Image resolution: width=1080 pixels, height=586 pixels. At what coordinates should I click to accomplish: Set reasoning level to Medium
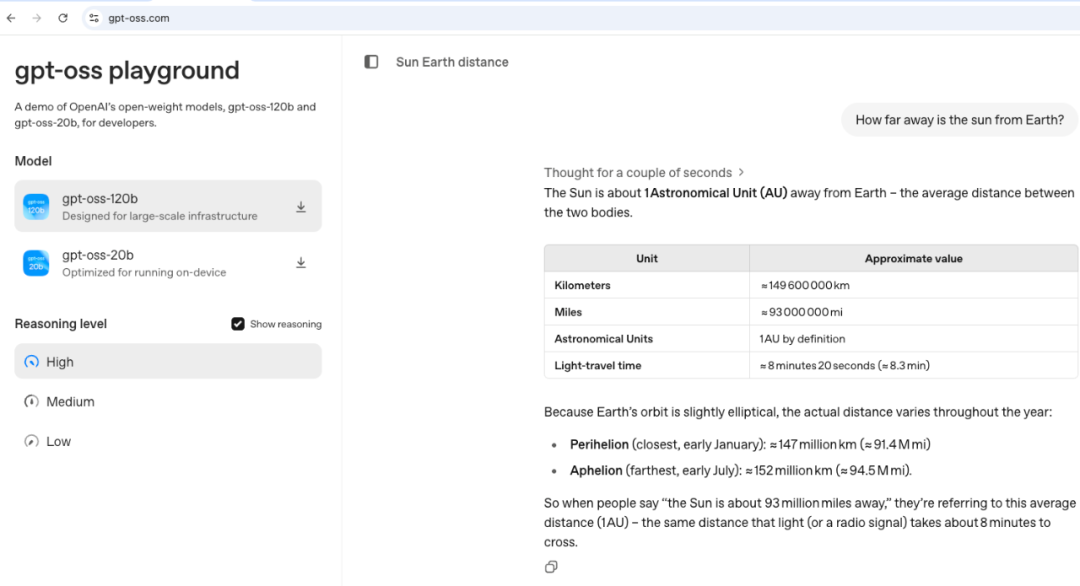(x=168, y=401)
